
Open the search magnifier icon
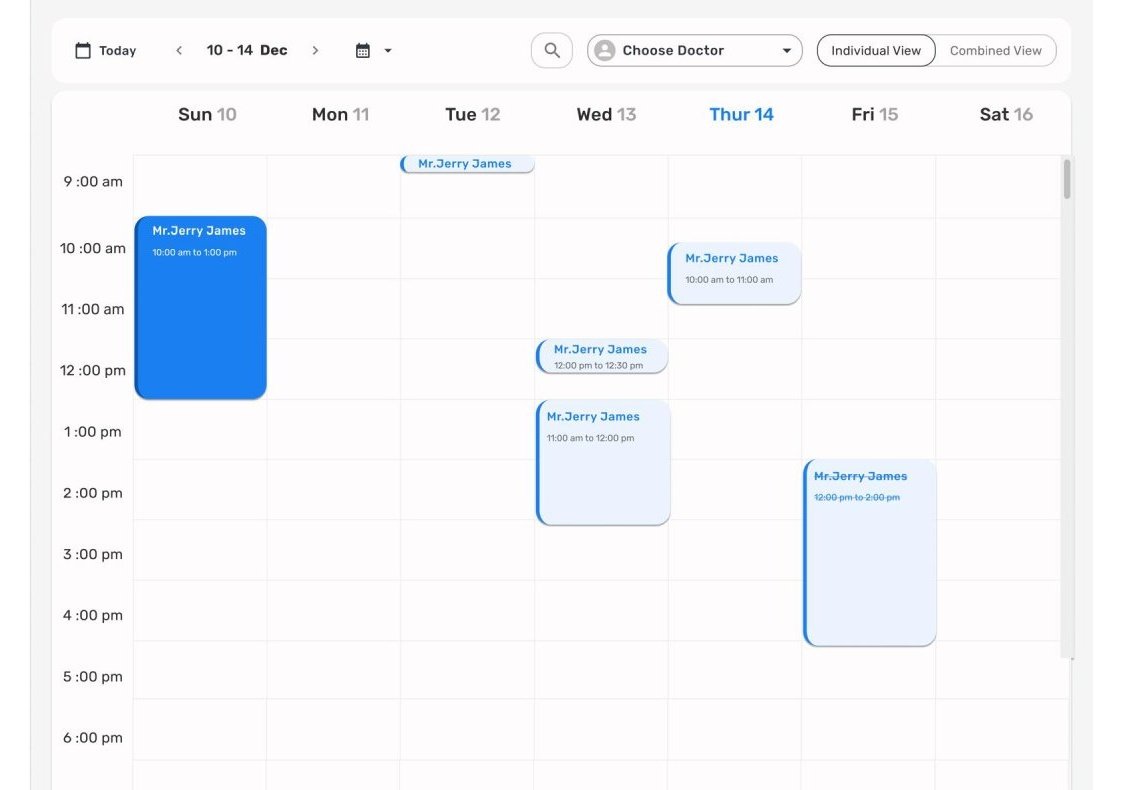(551, 49)
